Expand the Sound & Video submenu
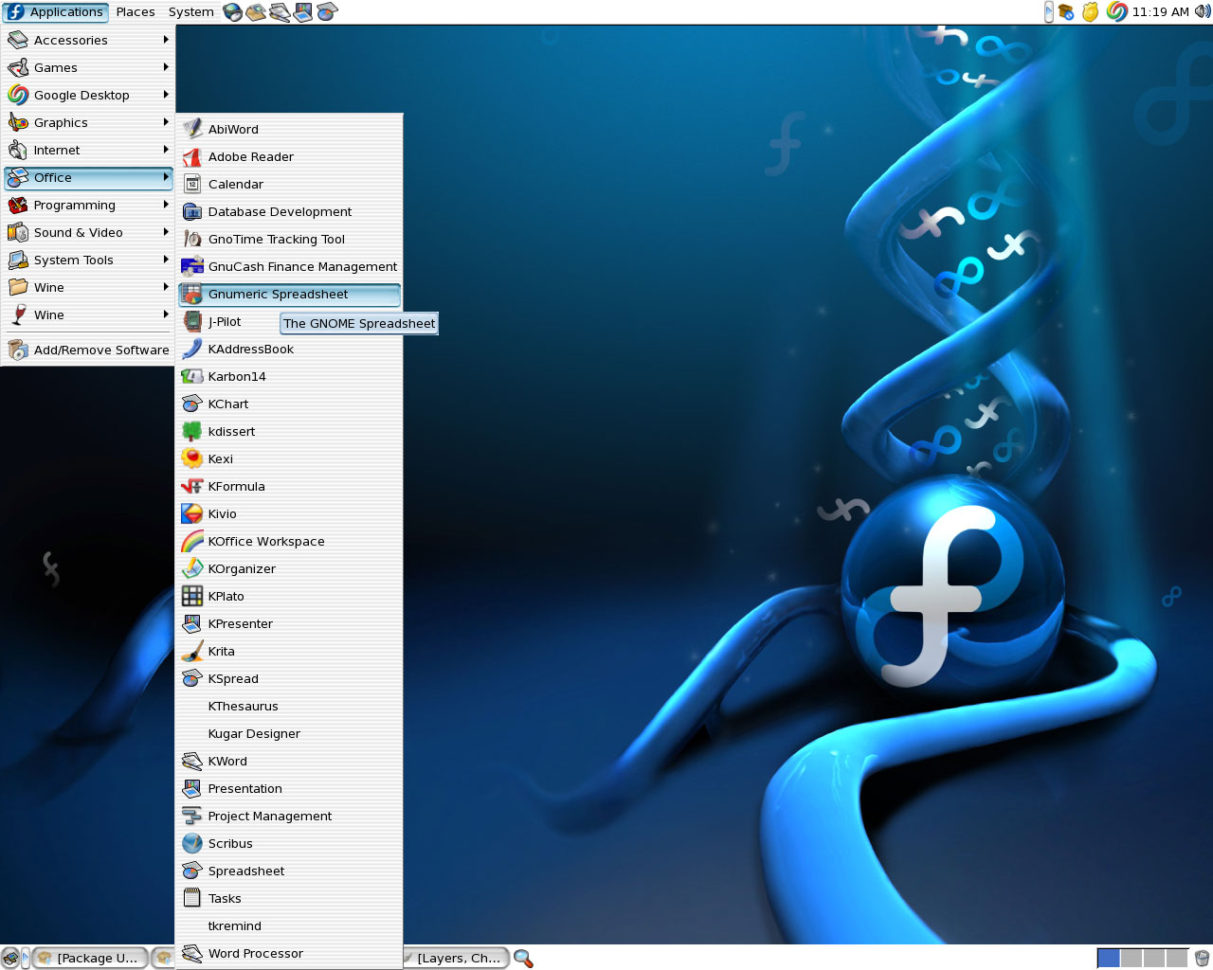The image size is (1213, 970). click(x=88, y=232)
